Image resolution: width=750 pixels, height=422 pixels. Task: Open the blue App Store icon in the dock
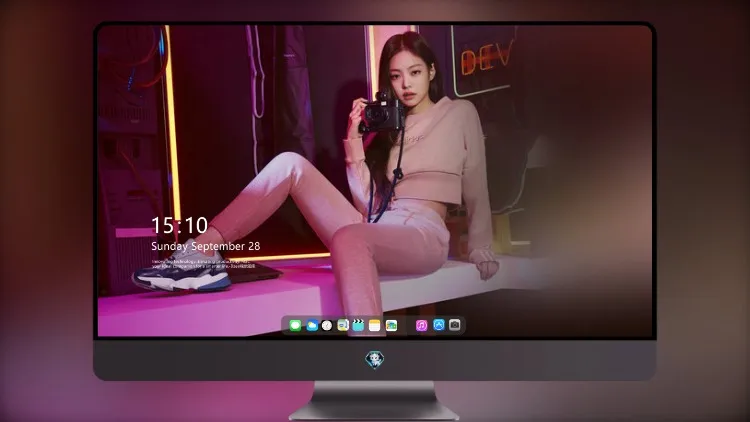pos(439,325)
